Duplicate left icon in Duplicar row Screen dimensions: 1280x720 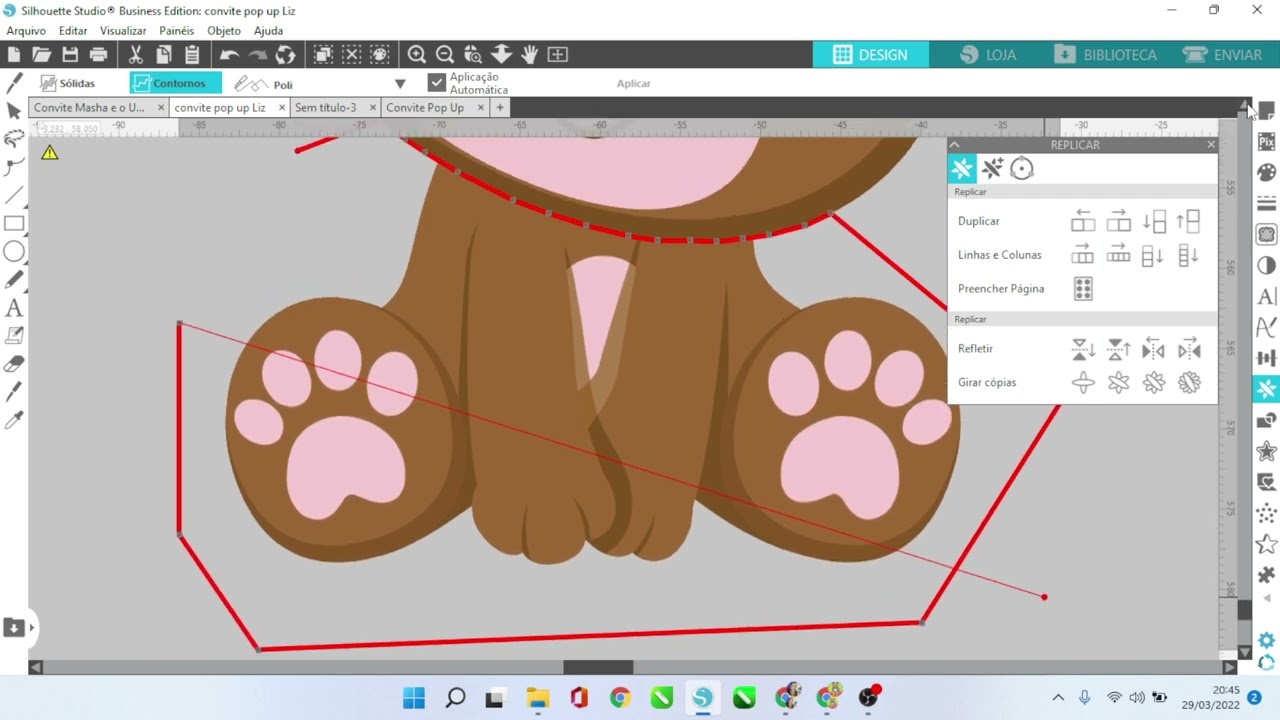pos(1083,221)
